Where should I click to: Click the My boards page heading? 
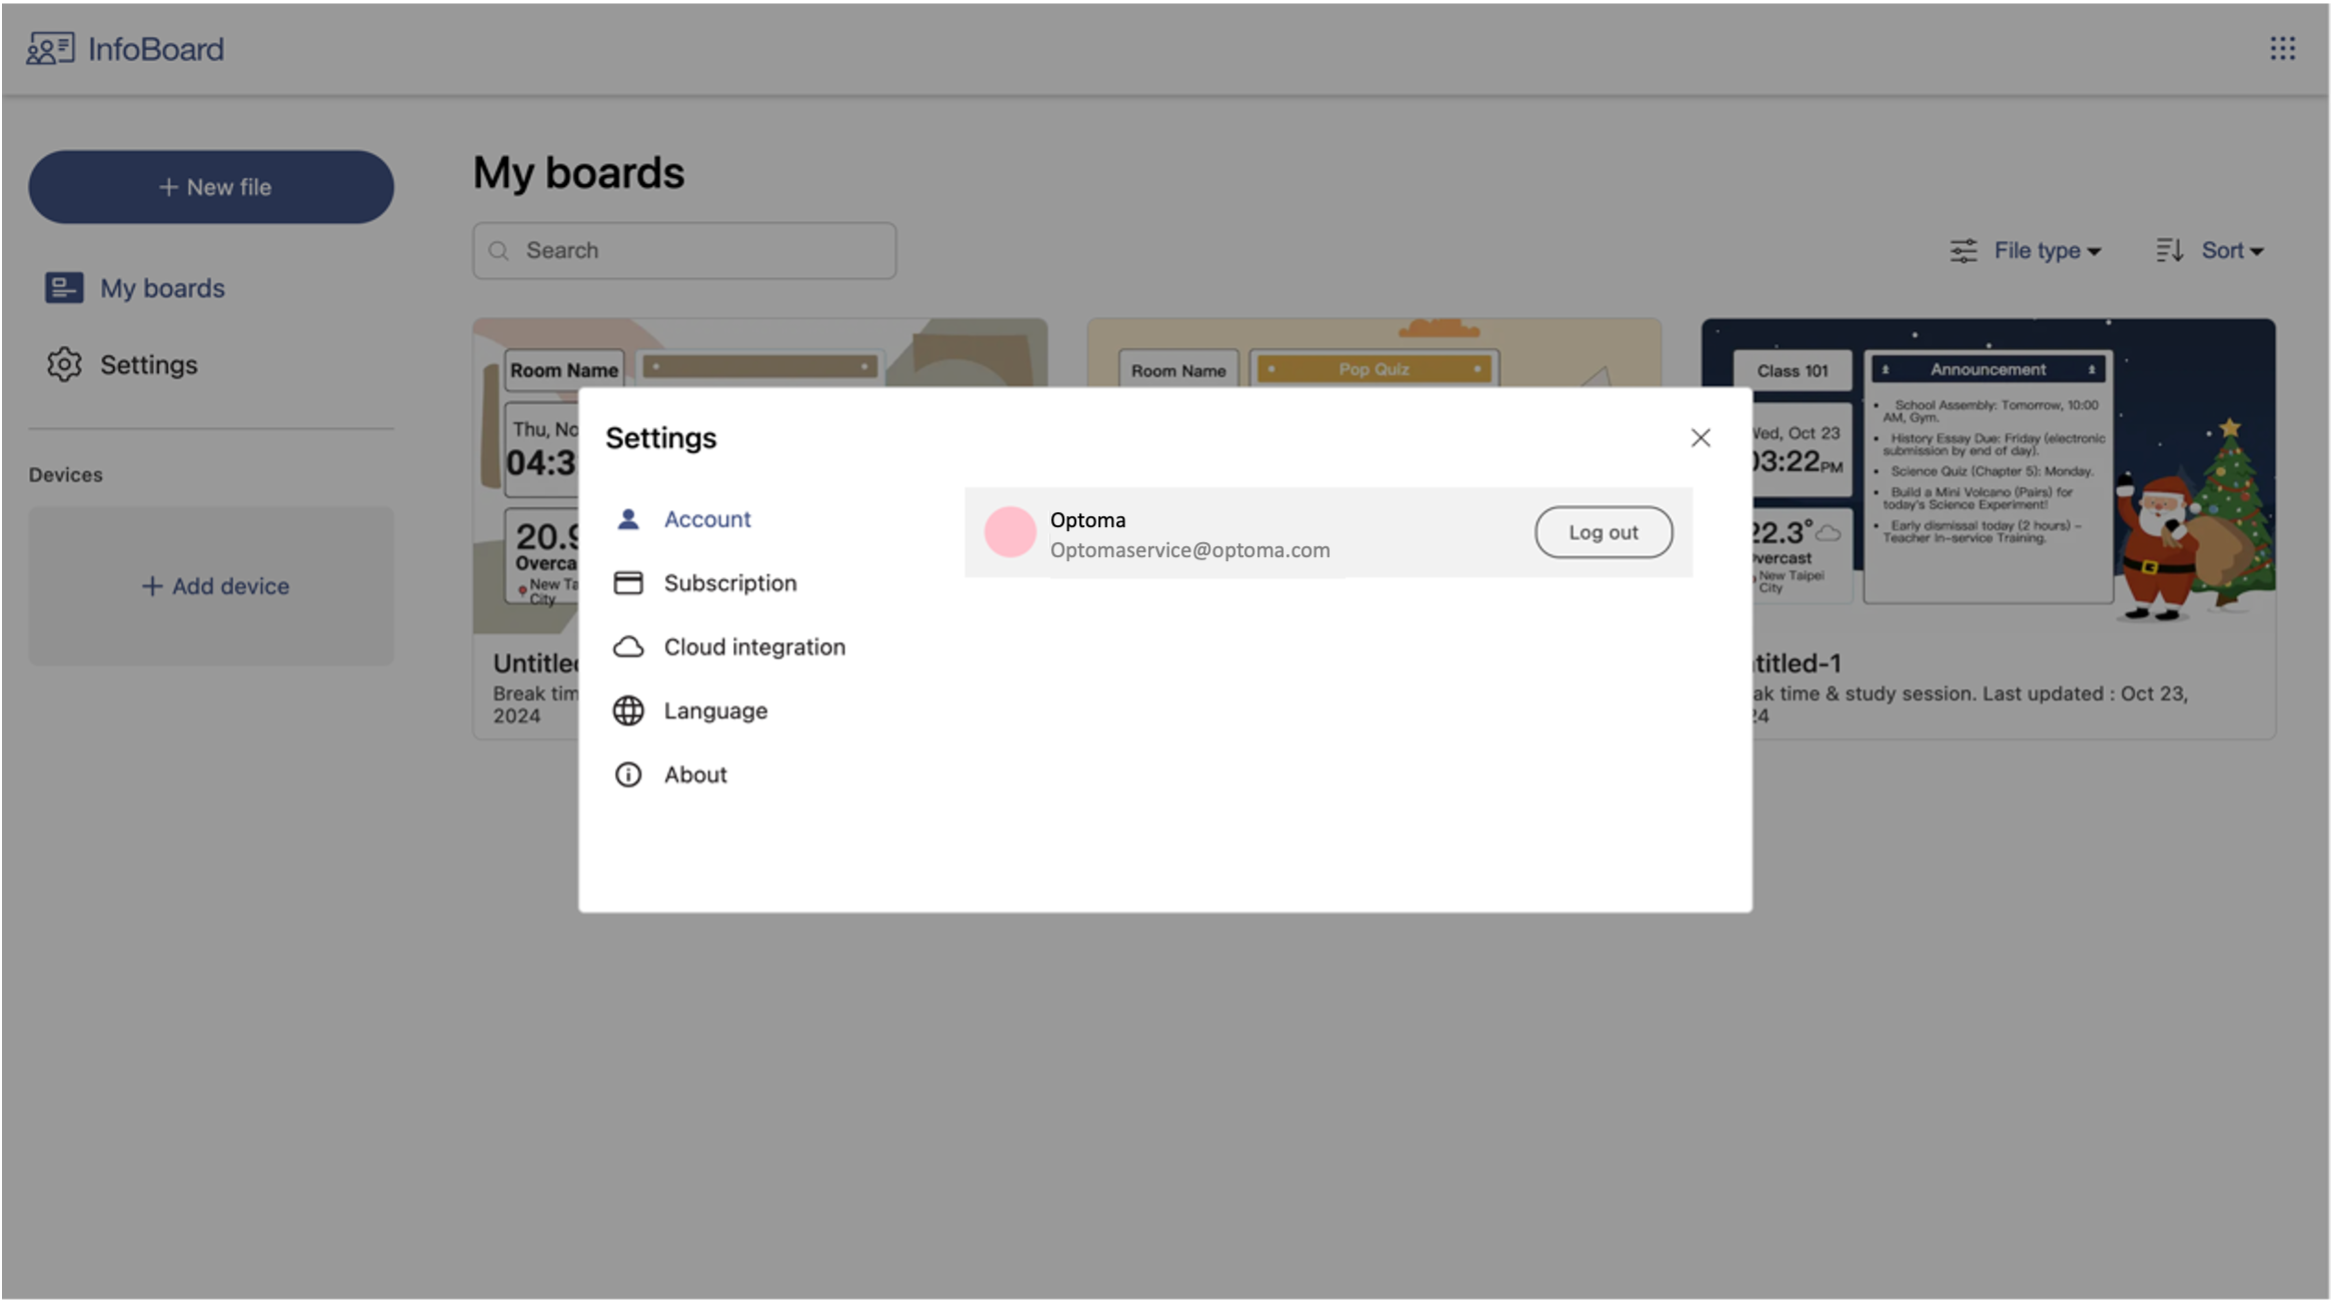pyautogui.click(x=580, y=174)
